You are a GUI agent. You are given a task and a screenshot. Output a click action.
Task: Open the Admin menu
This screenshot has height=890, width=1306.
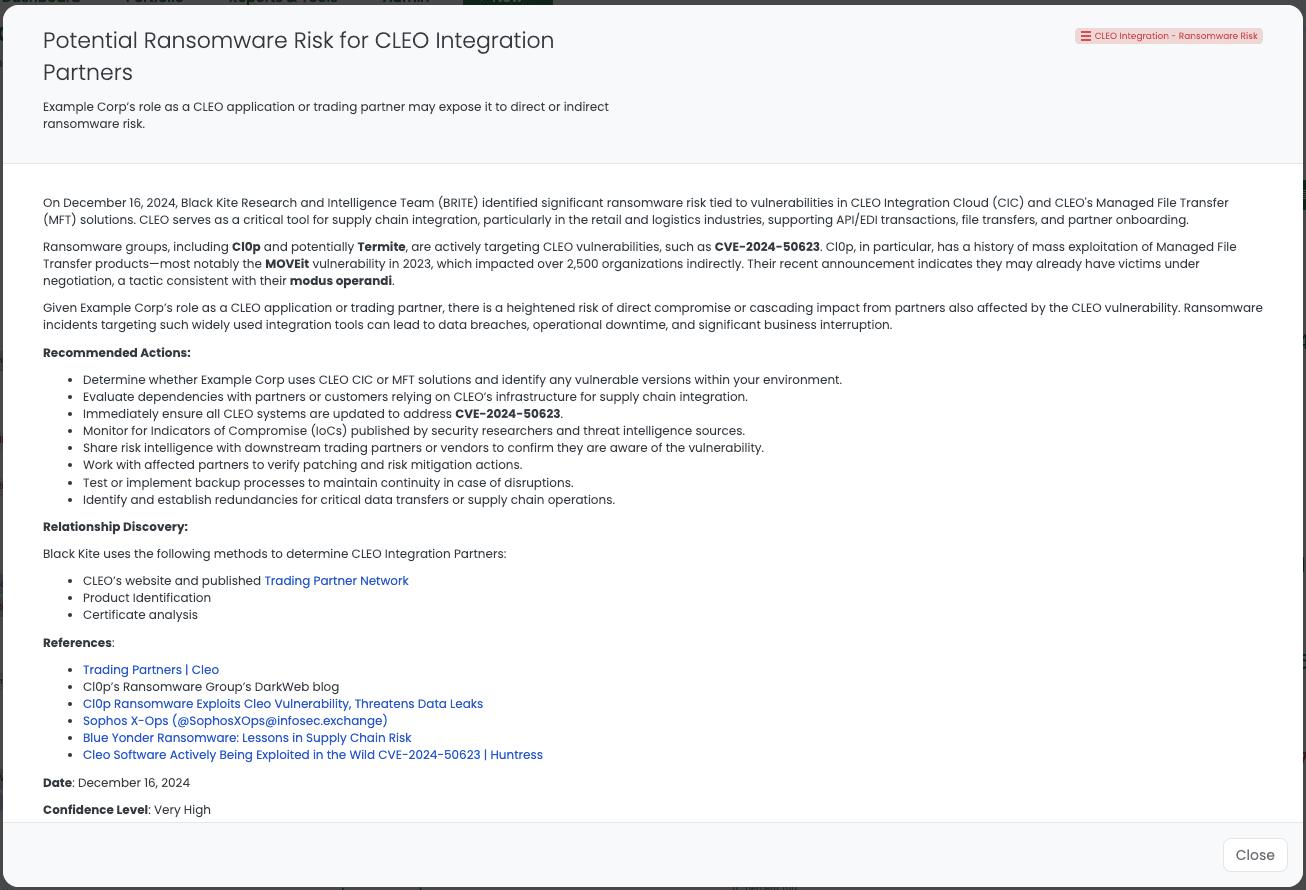[406, 3]
